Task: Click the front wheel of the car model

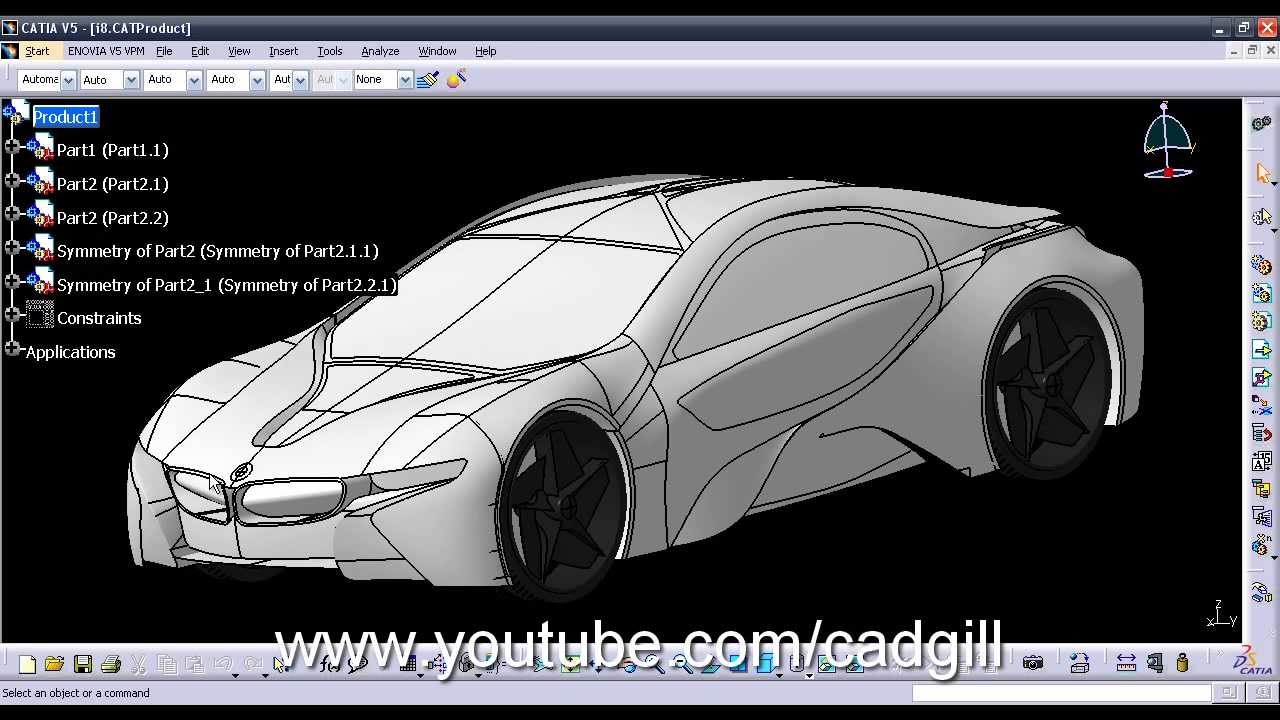Action: pos(566,507)
